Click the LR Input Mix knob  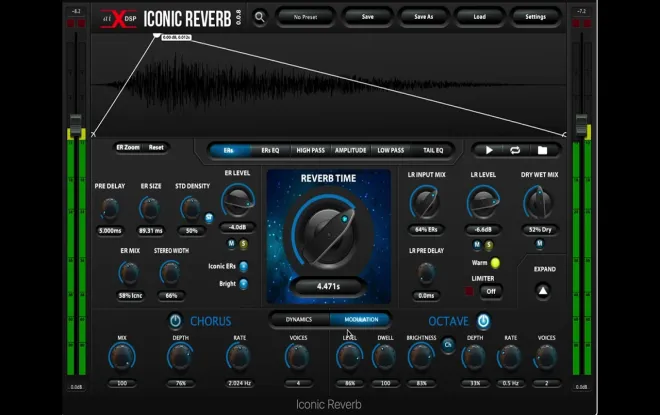(x=425, y=202)
